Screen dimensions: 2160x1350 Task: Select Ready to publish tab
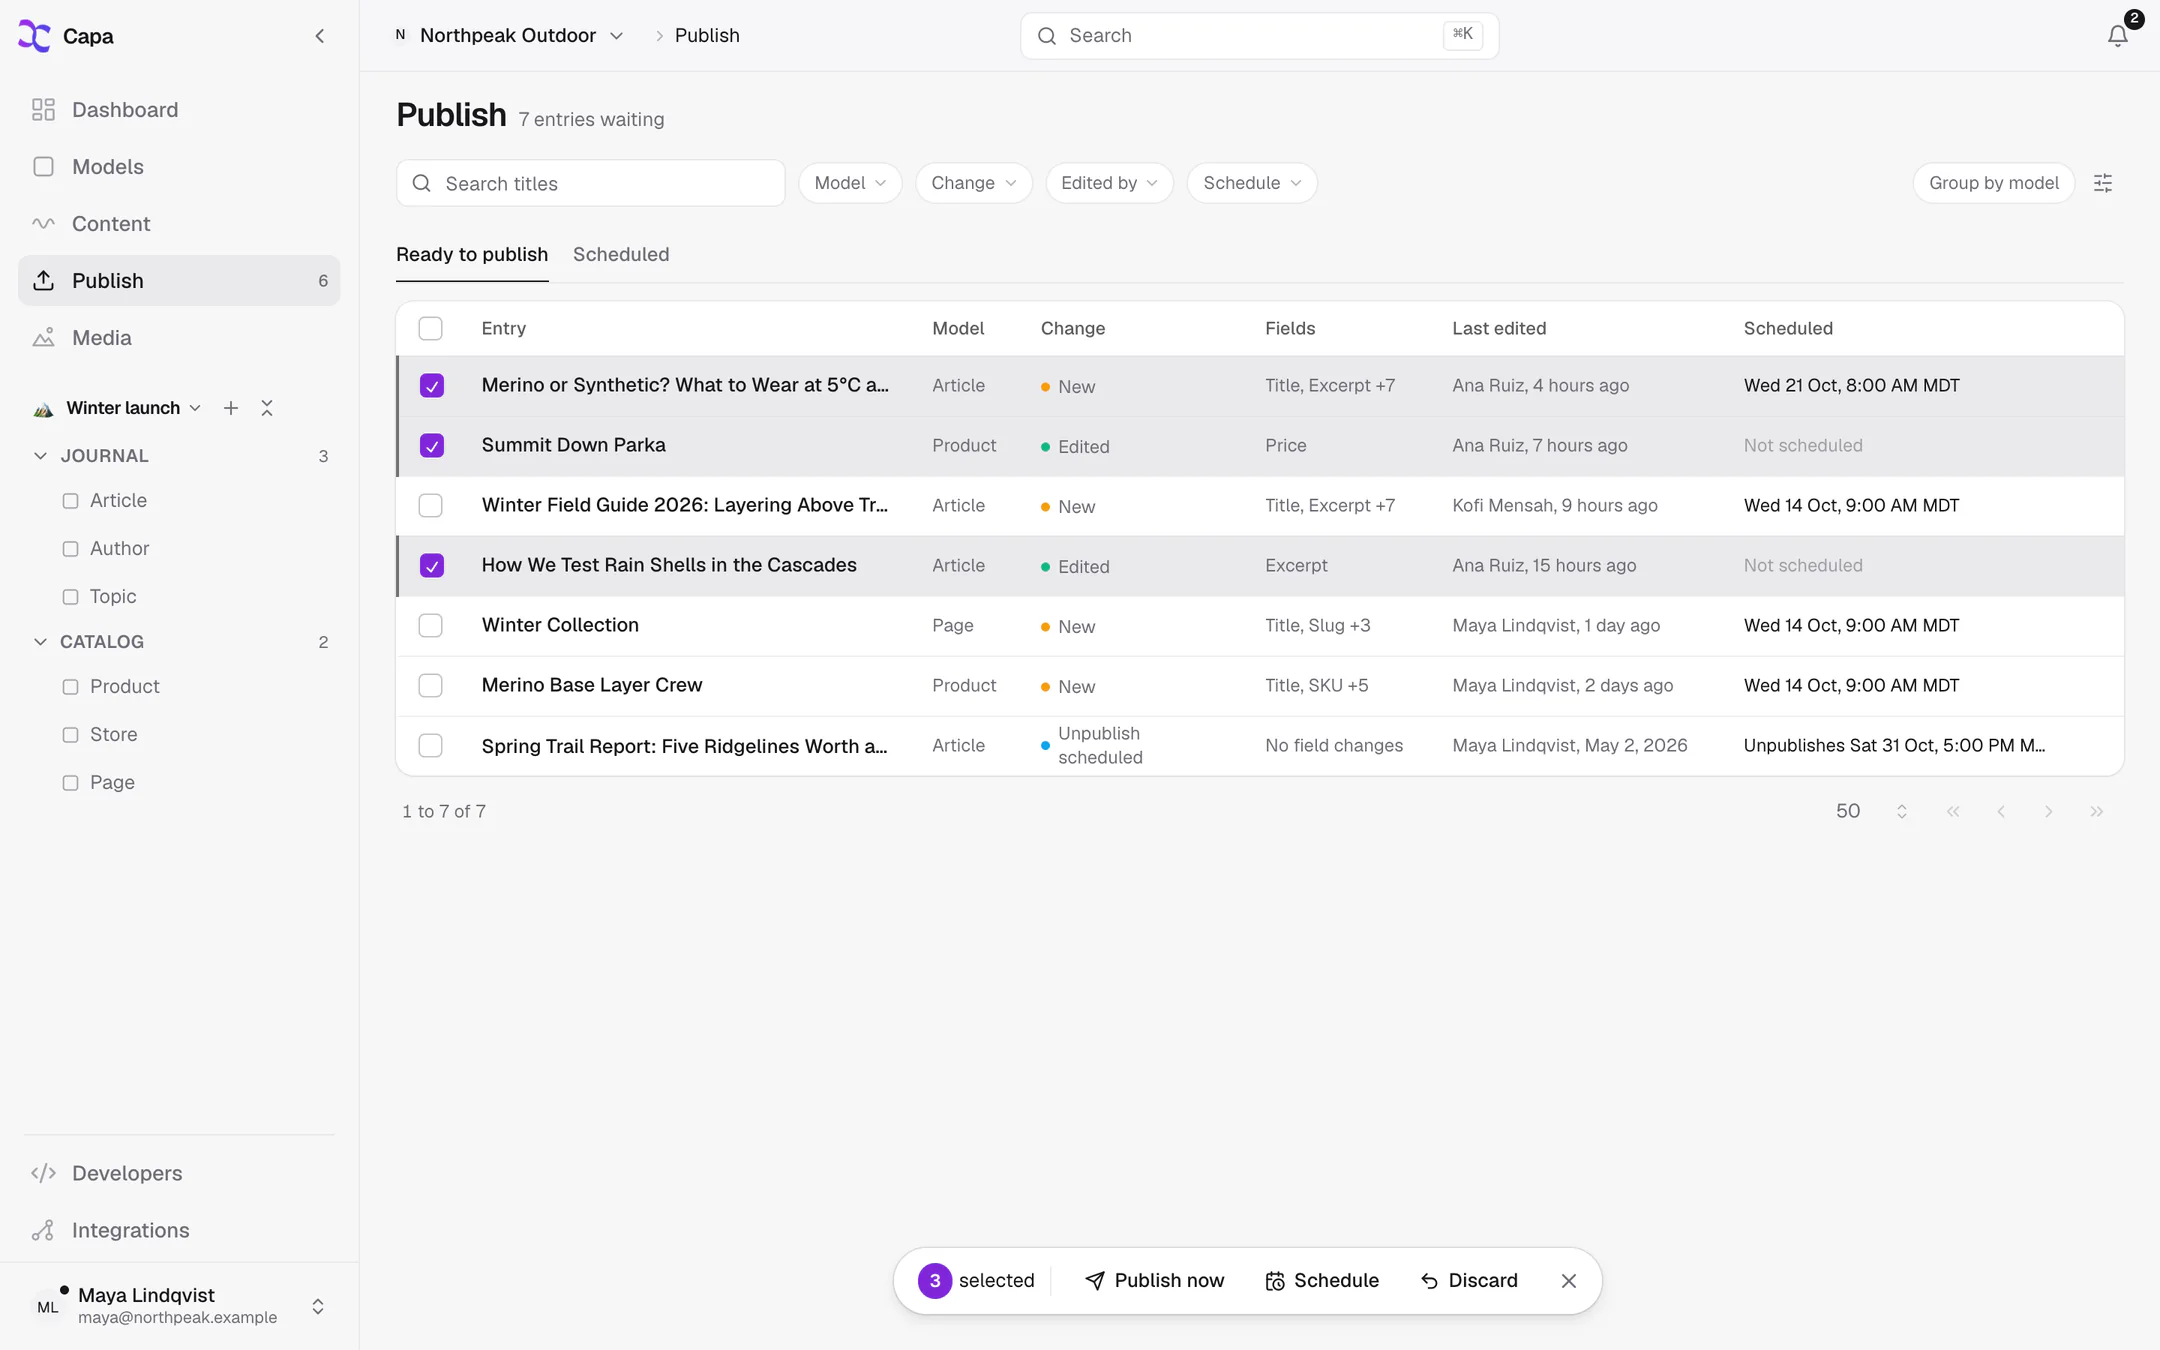point(472,255)
